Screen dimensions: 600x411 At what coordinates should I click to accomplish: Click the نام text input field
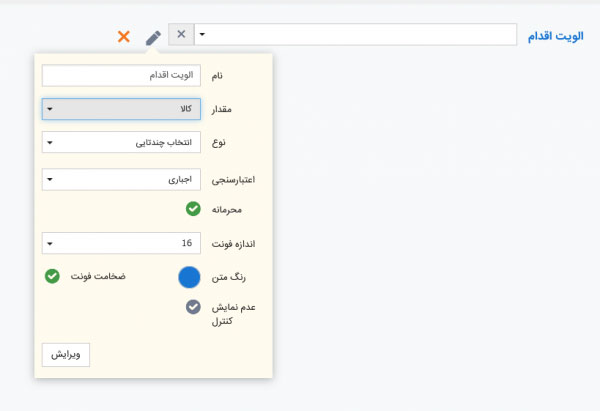point(122,76)
